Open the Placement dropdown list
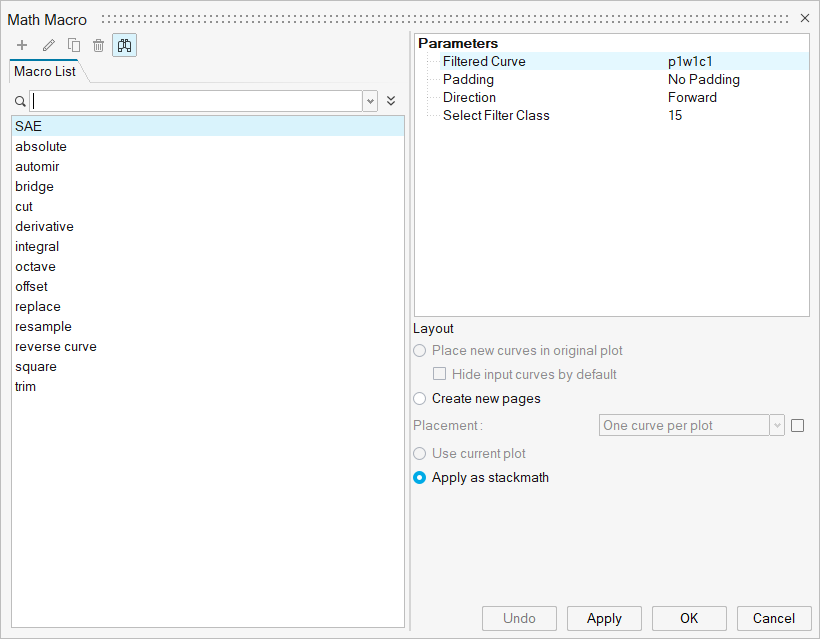 click(776, 426)
